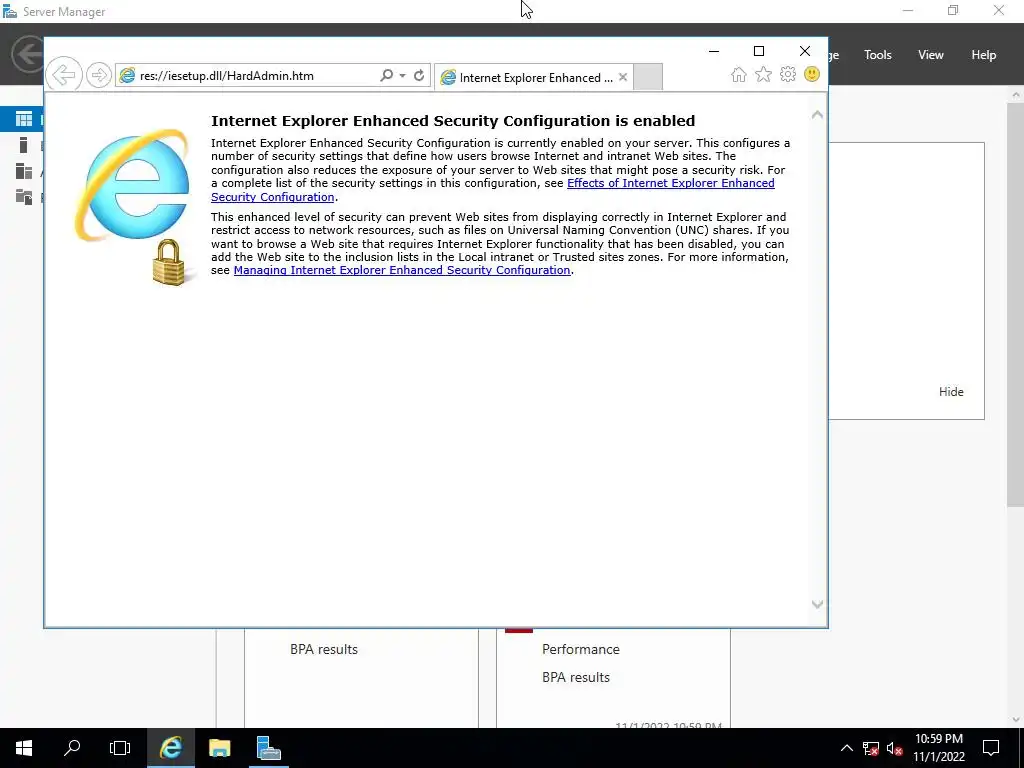The width and height of the screenshot is (1024, 768).
Task: Click Hide in Server Manager welcome tile
Action: click(951, 392)
